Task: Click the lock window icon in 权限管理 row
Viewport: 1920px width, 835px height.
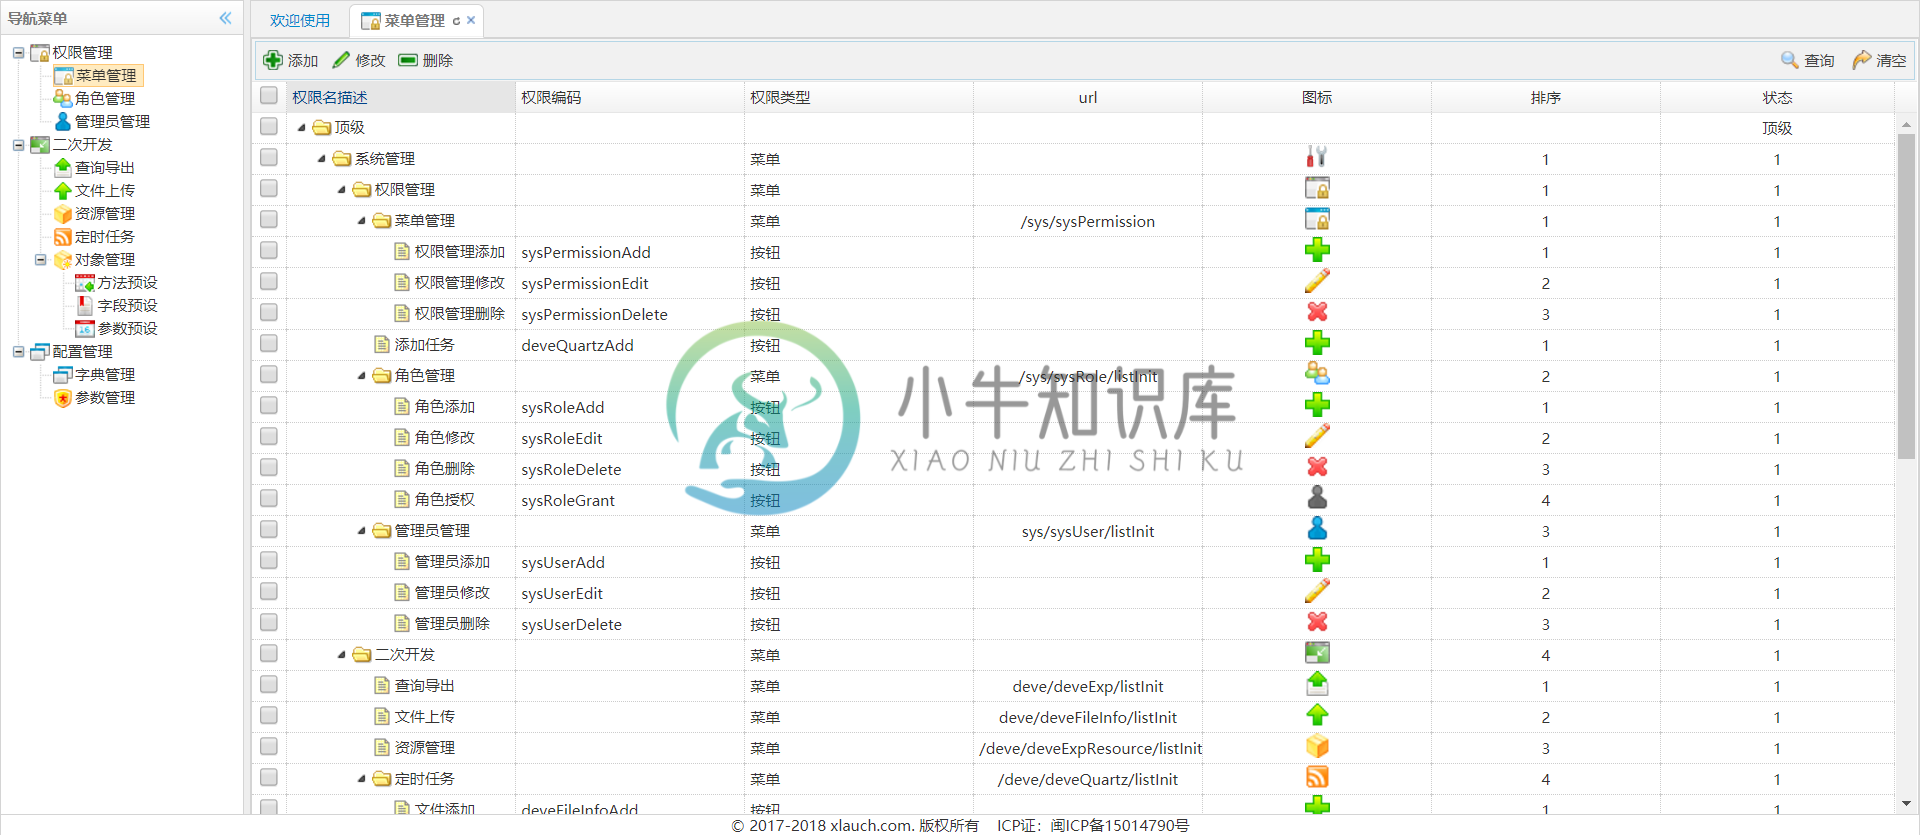Action: click(1317, 189)
